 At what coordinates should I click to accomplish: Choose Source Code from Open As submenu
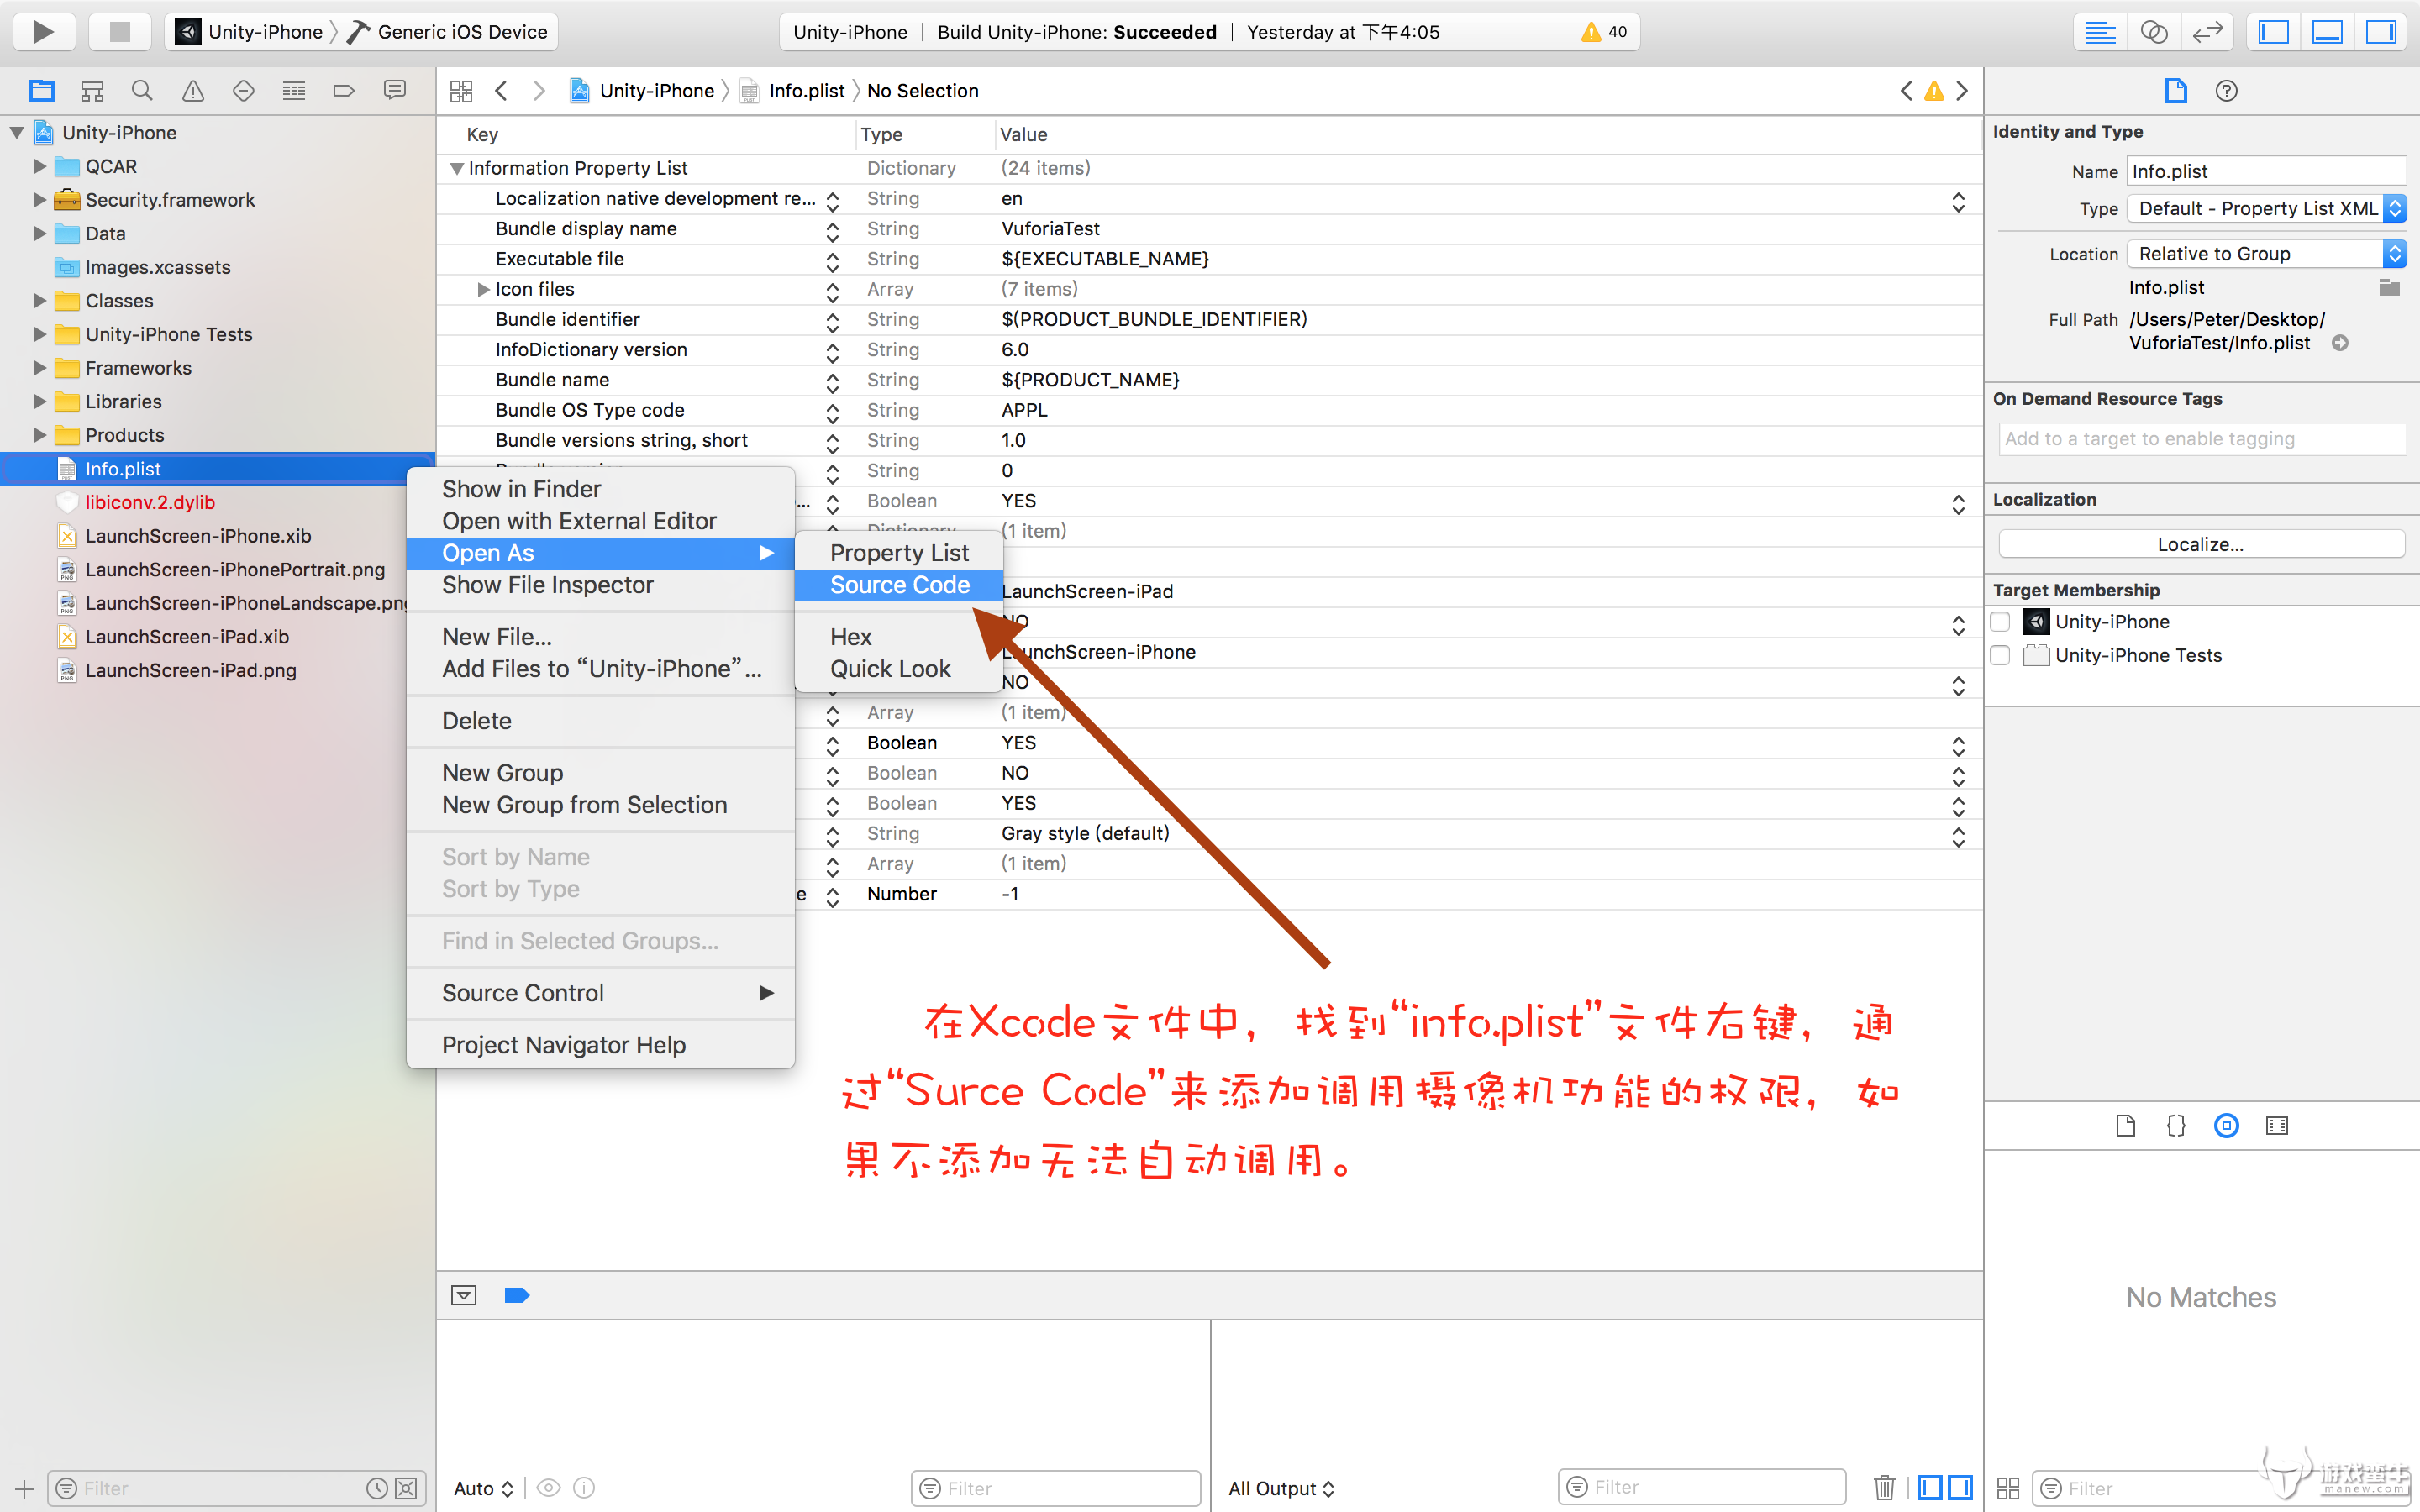(x=899, y=585)
